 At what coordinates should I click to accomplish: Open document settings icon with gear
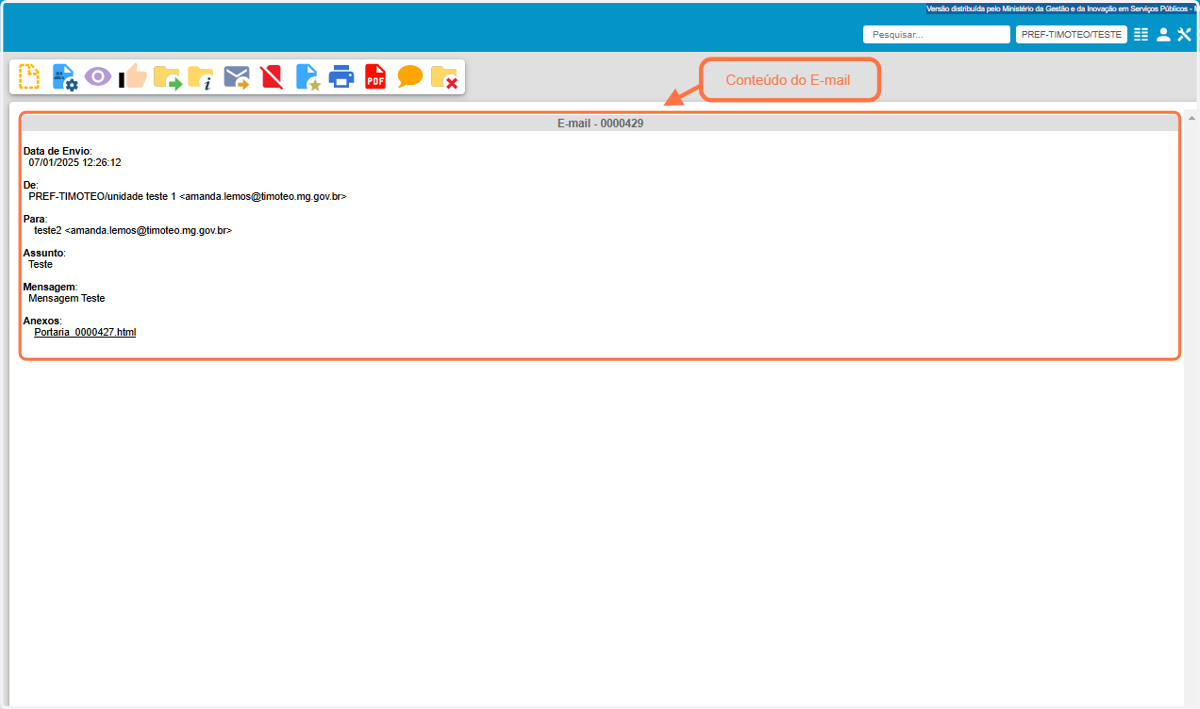click(64, 77)
